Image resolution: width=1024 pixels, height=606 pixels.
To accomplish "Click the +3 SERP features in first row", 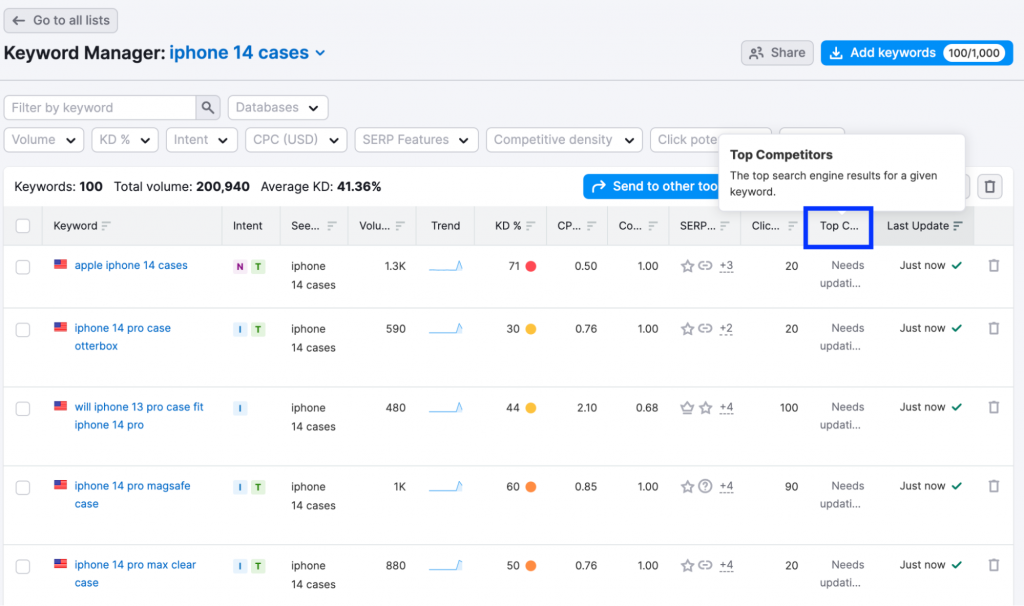I will click(726, 266).
